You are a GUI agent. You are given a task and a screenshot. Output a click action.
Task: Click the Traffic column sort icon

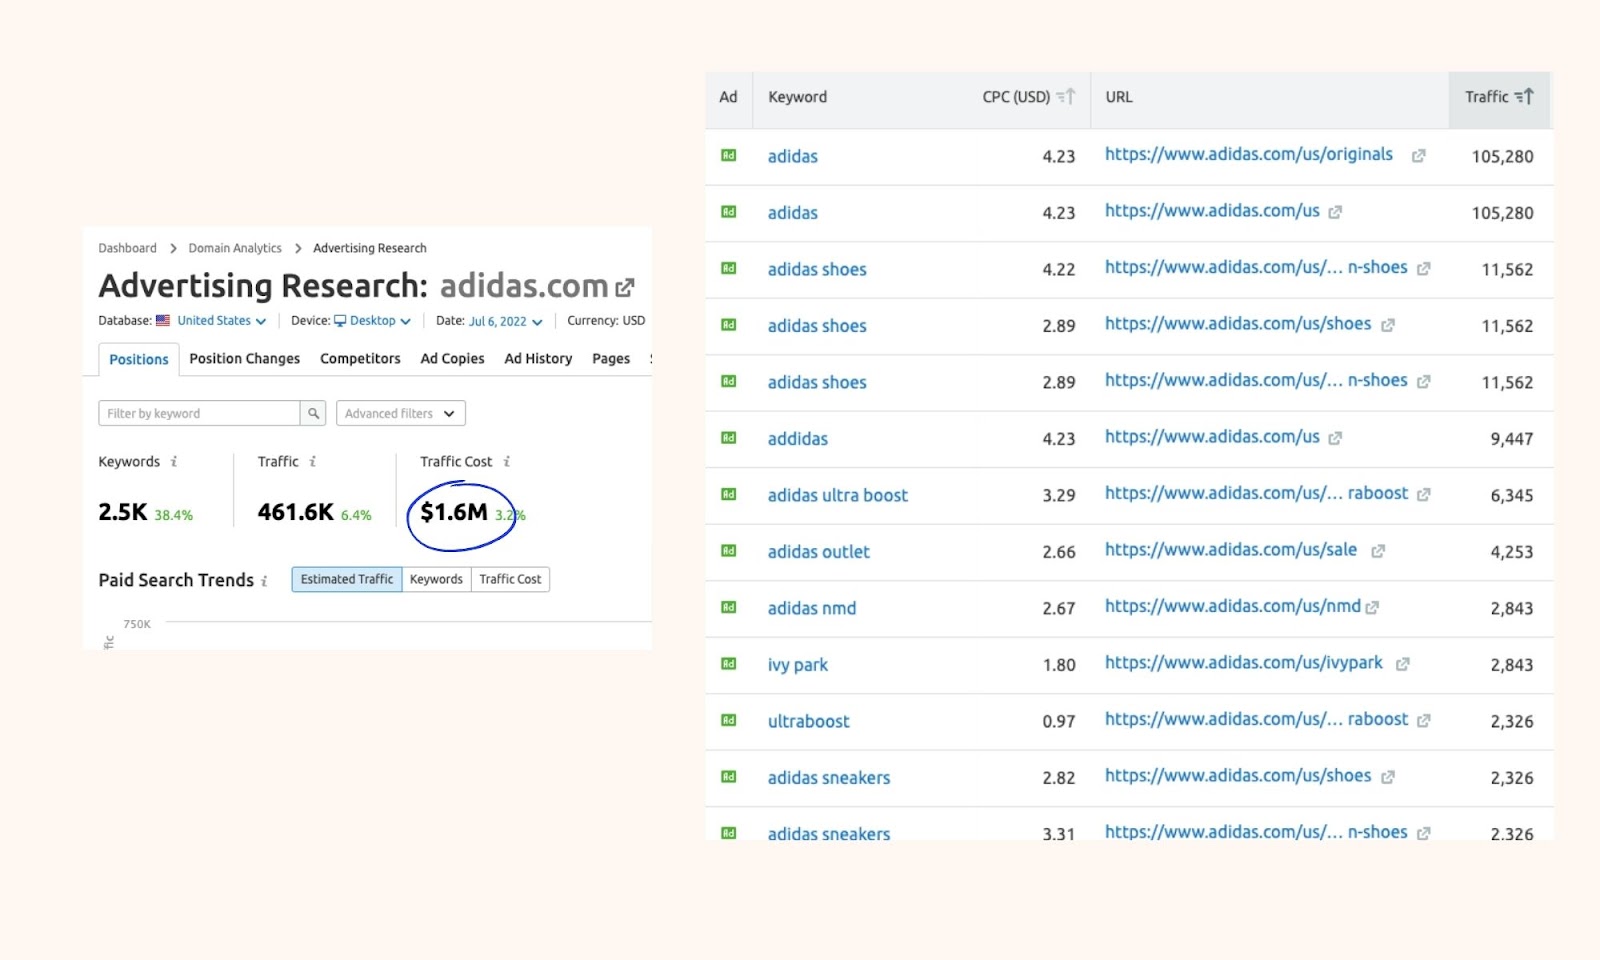[1524, 97]
